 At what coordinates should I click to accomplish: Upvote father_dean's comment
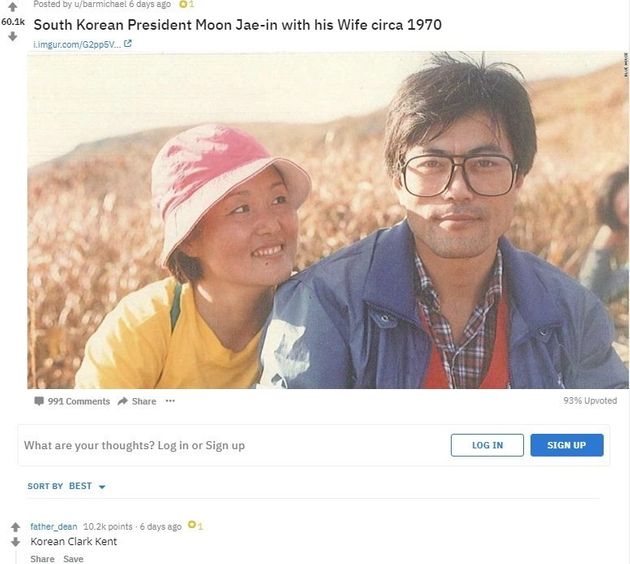(x=15, y=526)
